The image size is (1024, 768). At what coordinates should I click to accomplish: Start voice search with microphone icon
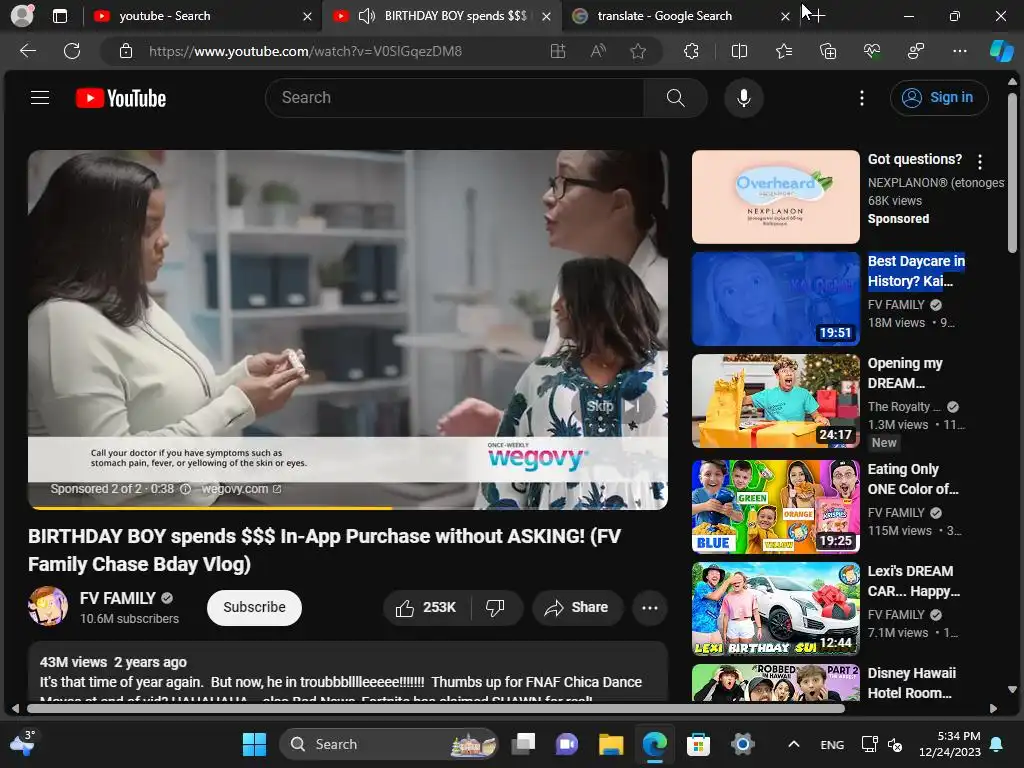point(743,98)
